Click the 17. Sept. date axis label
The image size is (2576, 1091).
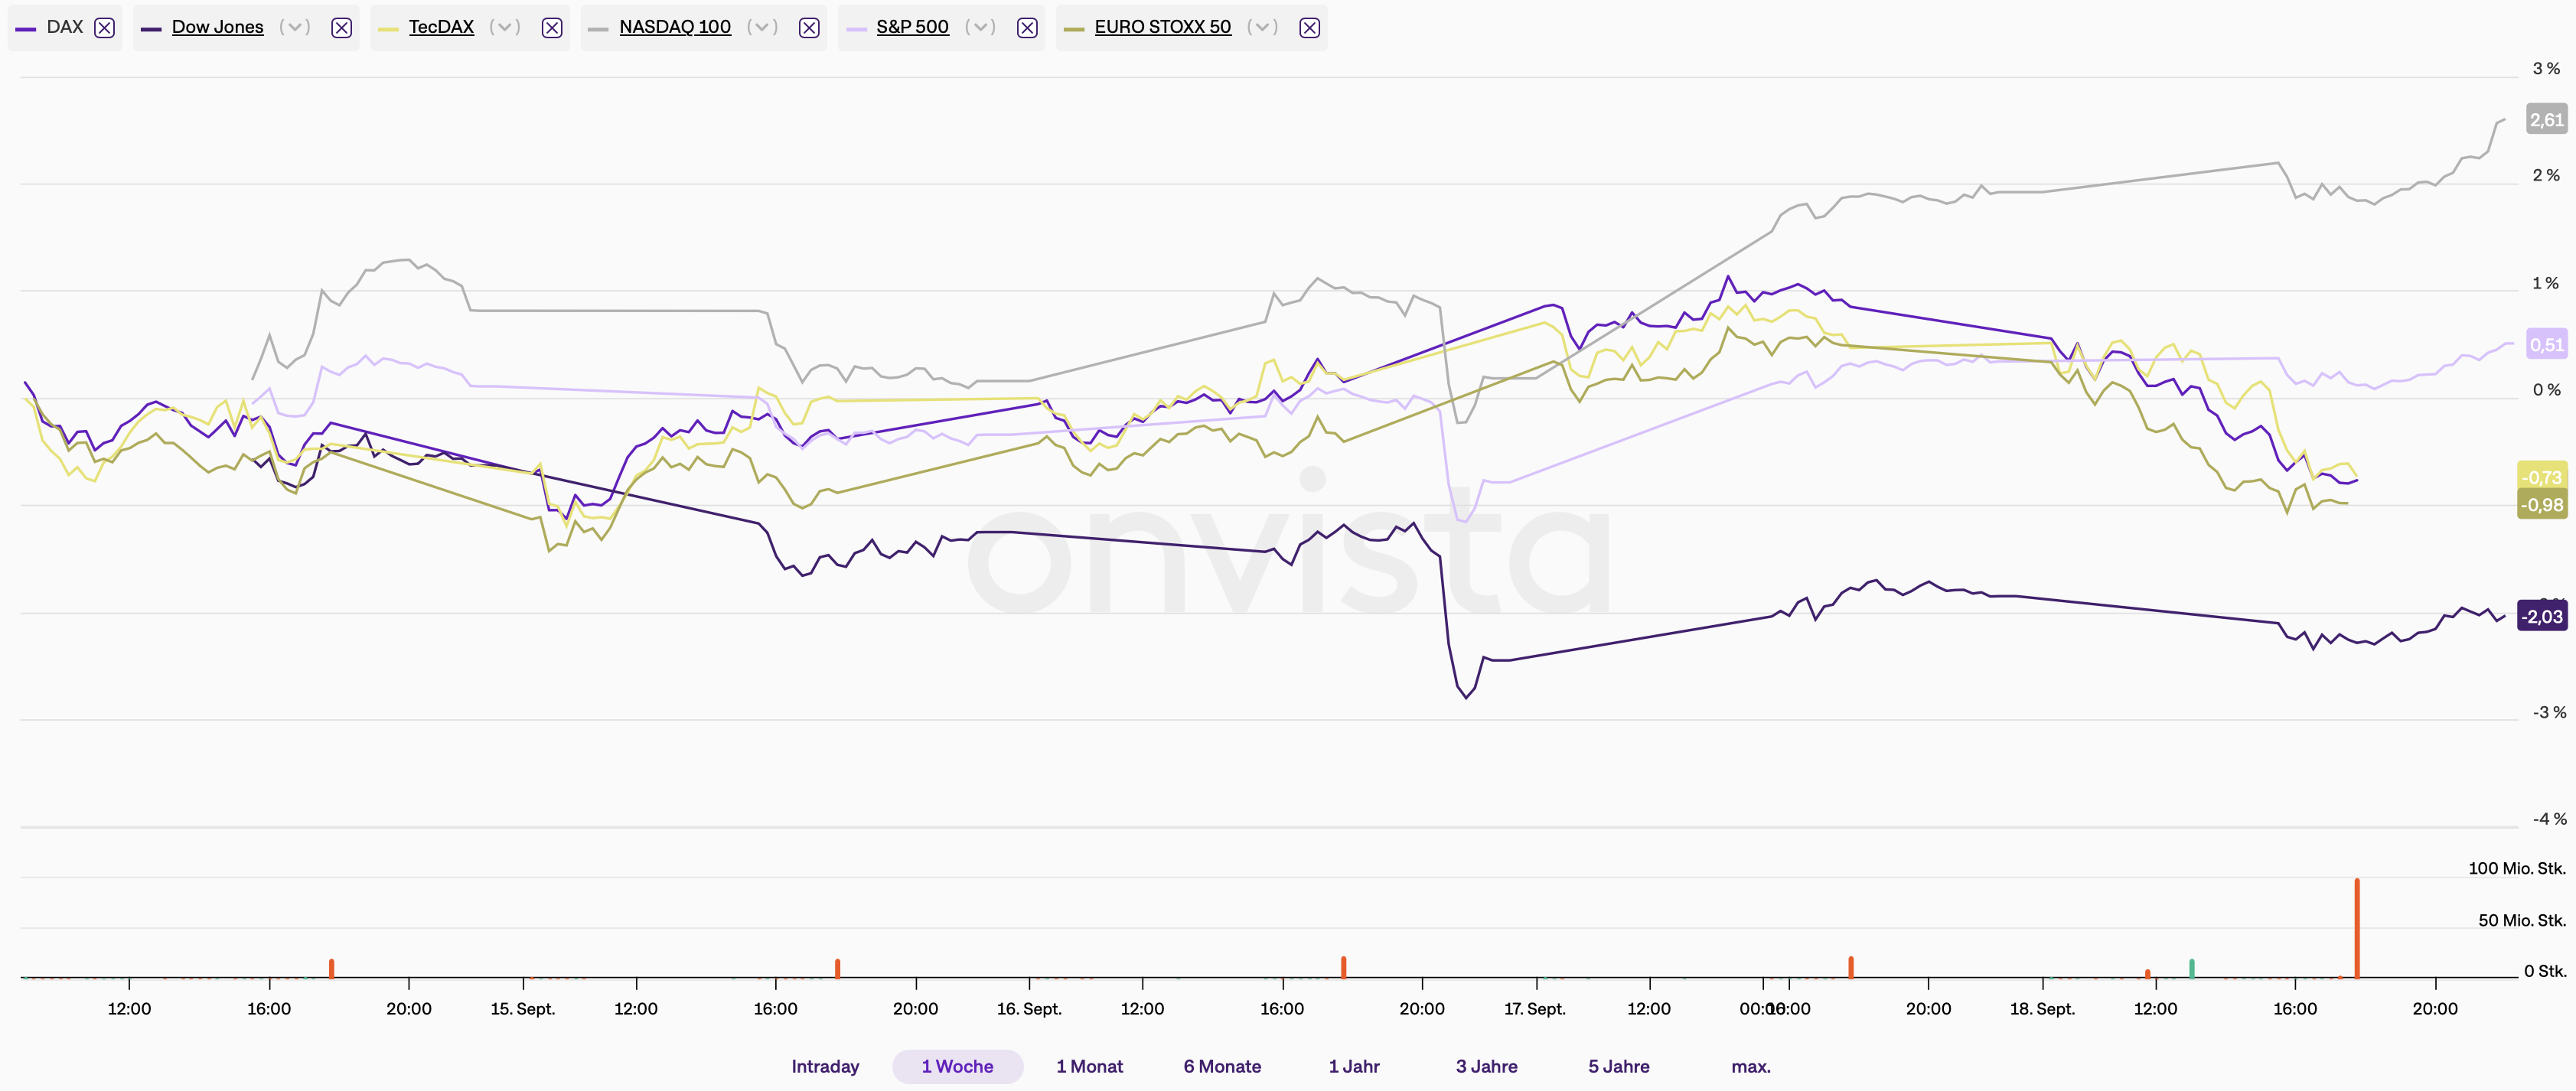pyautogui.click(x=1535, y=1008)
